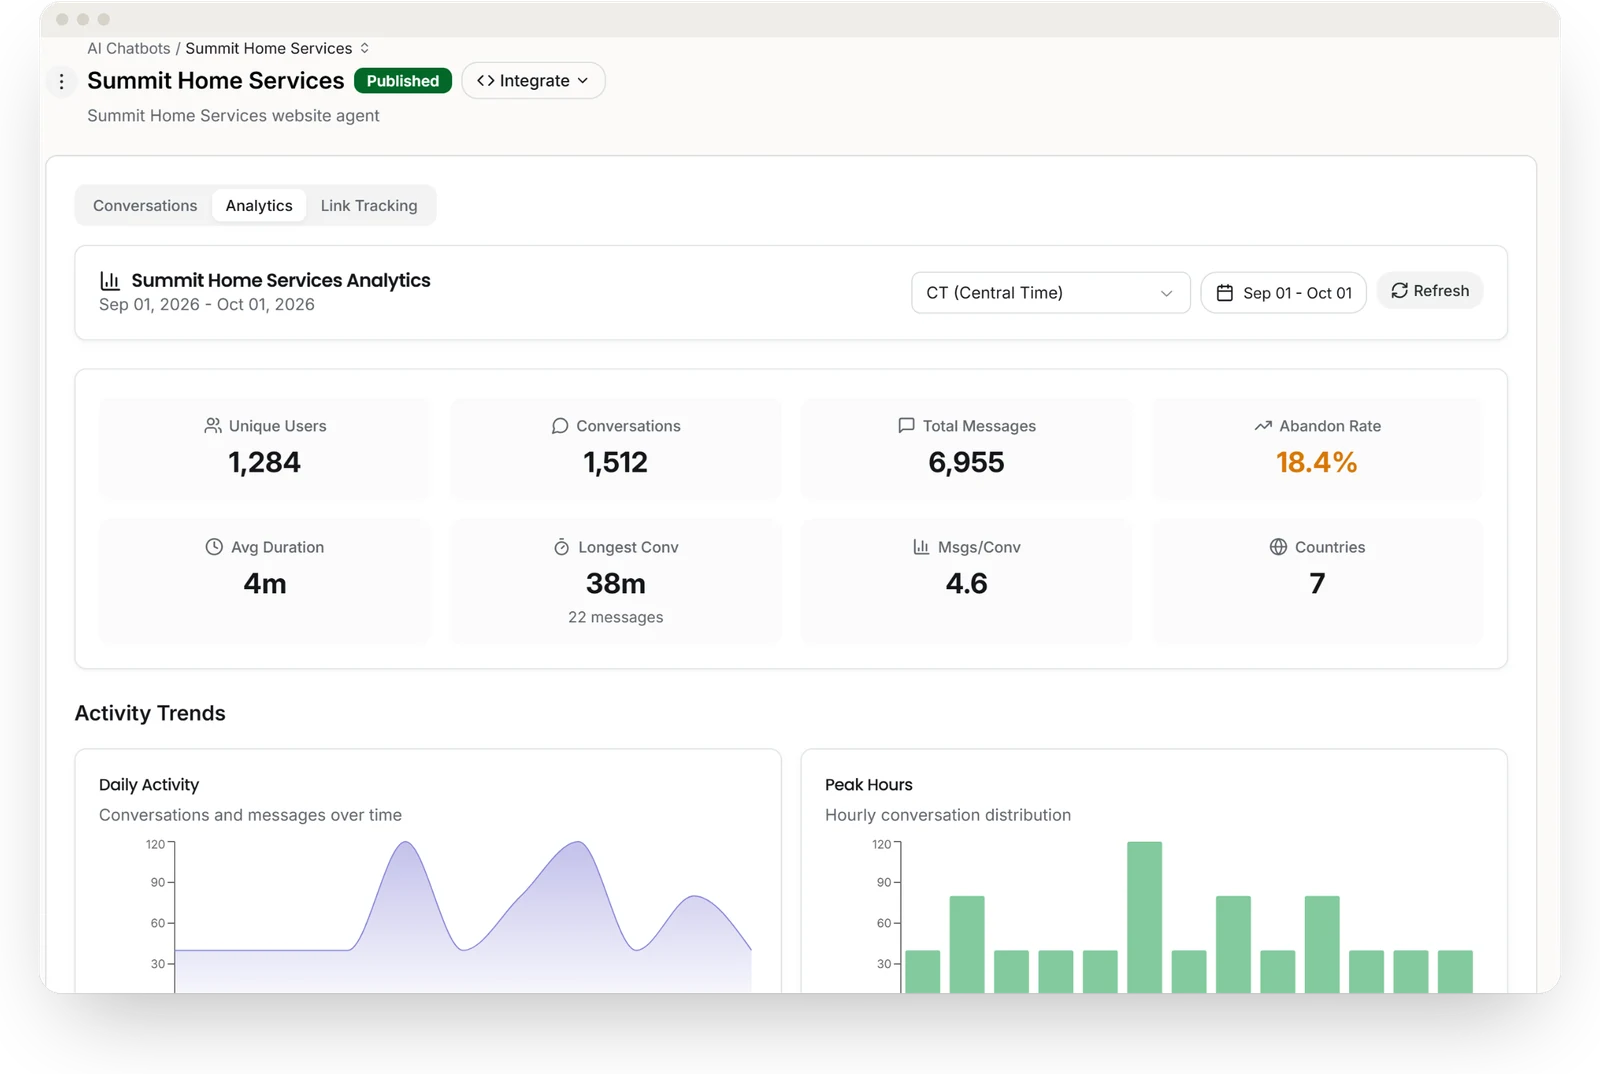Click the 22 messages text

616,618
